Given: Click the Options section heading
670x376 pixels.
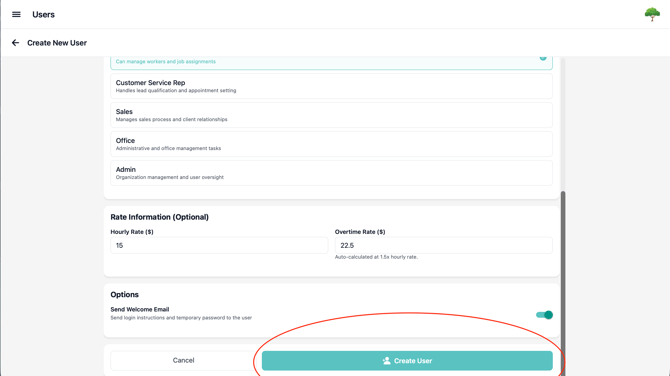Looking at the screenshot, I should coord(124,294).
